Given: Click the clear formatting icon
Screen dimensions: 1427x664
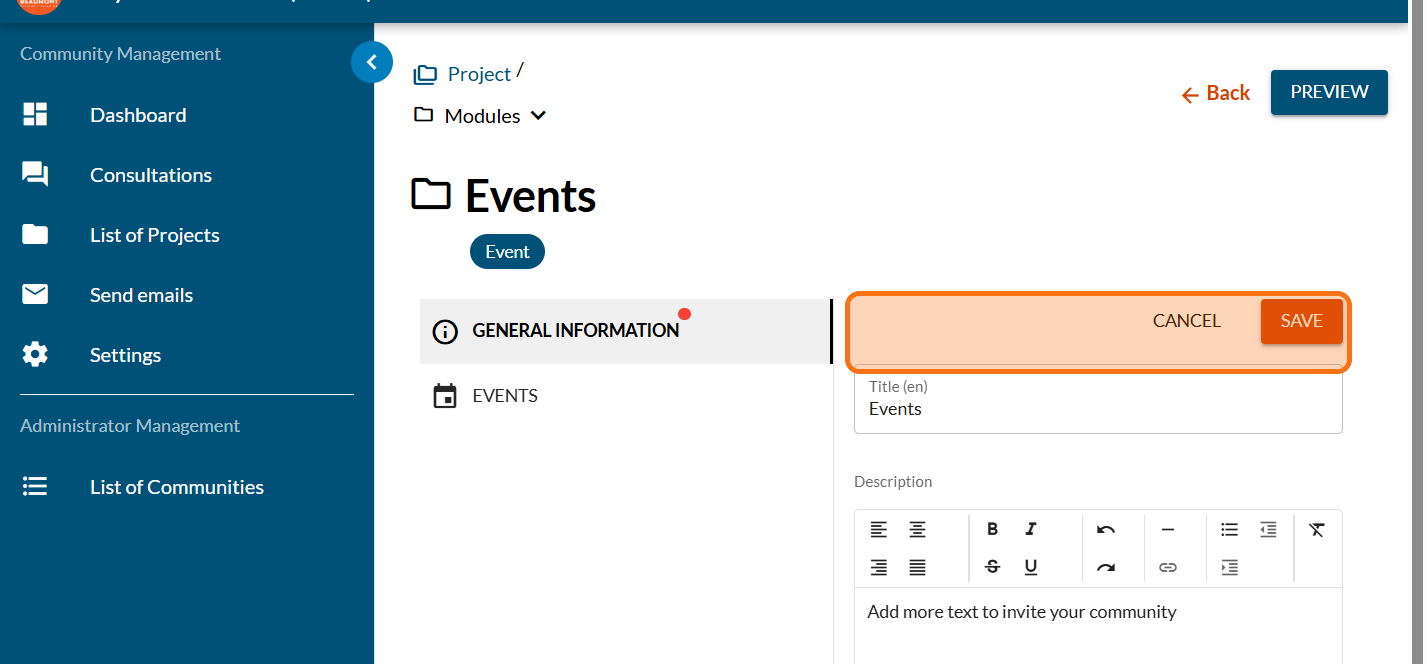Looking at the screenshot, I should 1316,529.
